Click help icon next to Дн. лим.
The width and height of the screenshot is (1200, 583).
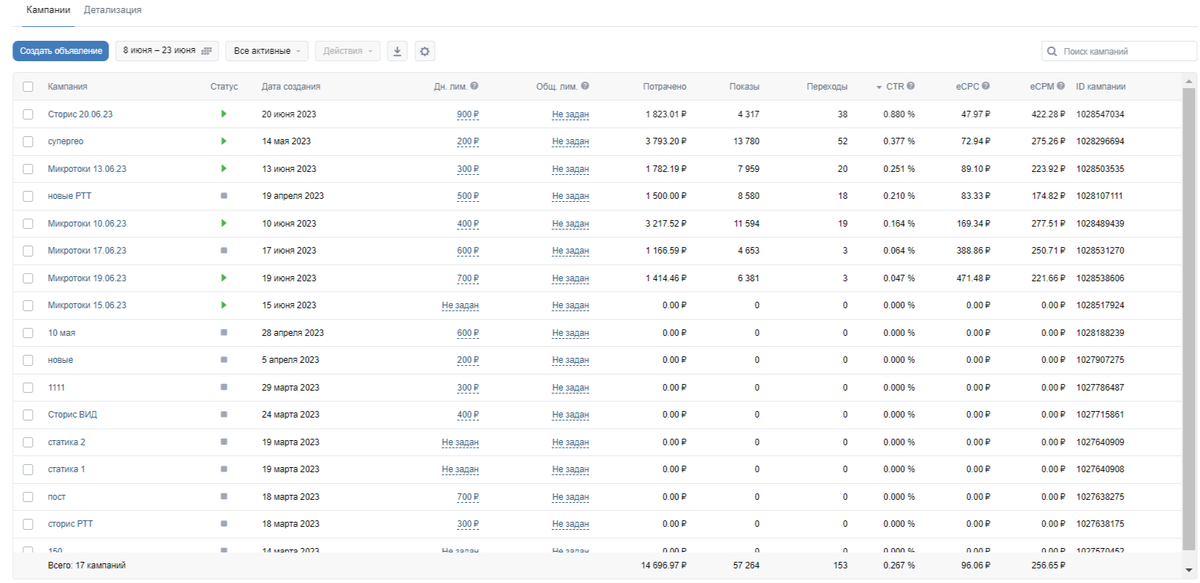pos(474,87)
